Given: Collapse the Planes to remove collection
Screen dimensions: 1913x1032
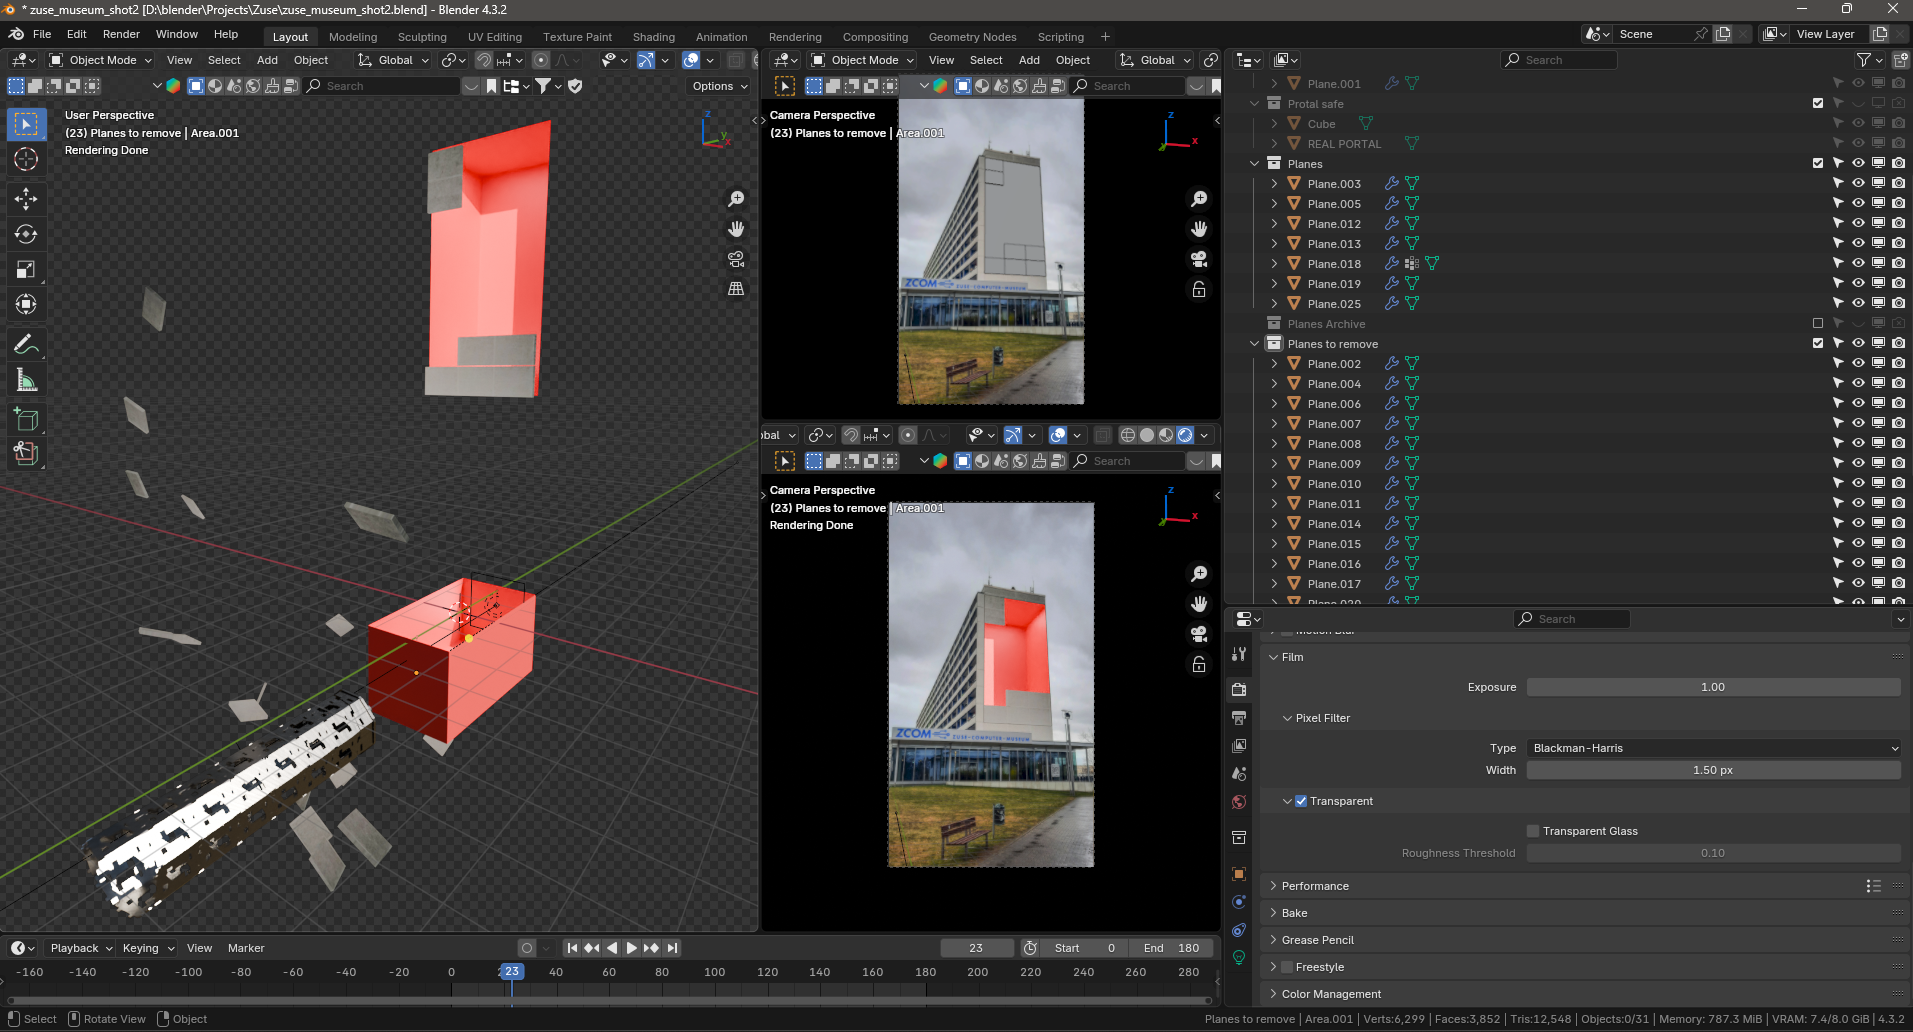Looking at the screenshot, I should [x=1255, y=344].
